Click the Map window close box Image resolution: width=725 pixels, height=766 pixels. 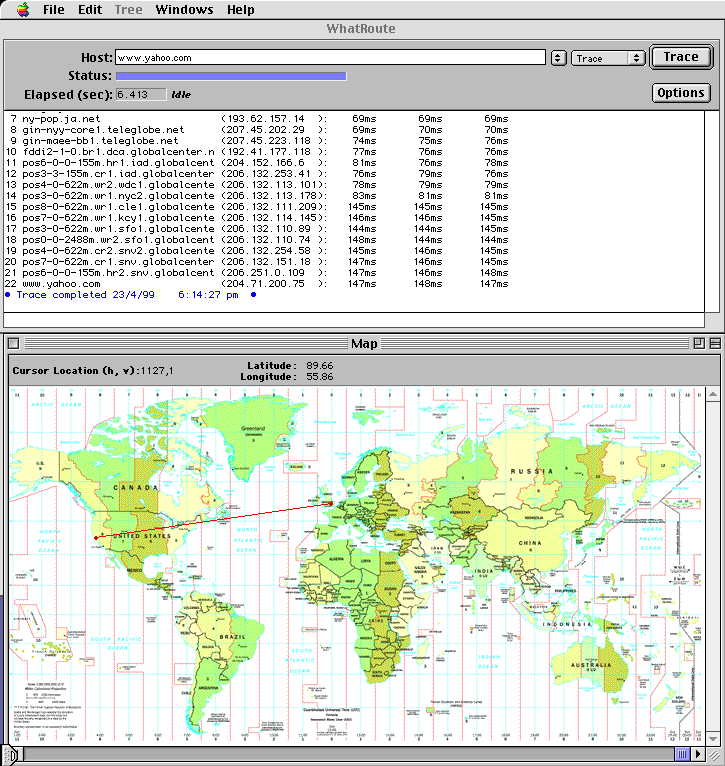[x=14, y=343]
